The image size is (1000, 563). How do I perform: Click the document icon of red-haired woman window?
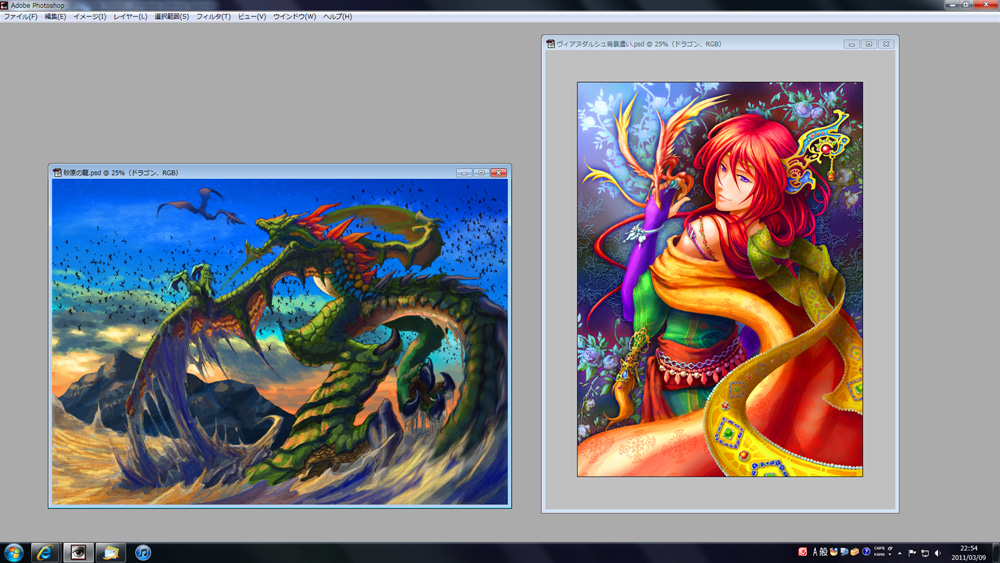click(550, 44)
